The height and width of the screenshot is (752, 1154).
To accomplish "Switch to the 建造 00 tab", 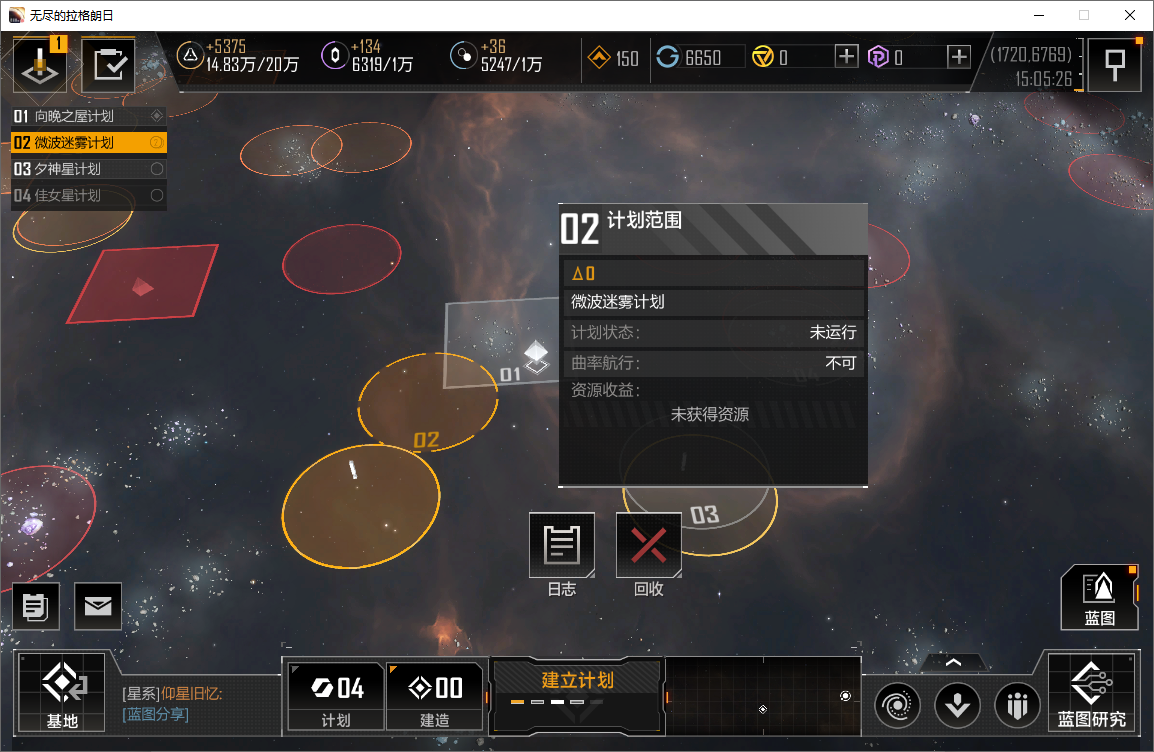I will pyautogui.click(x=435, y=696).
